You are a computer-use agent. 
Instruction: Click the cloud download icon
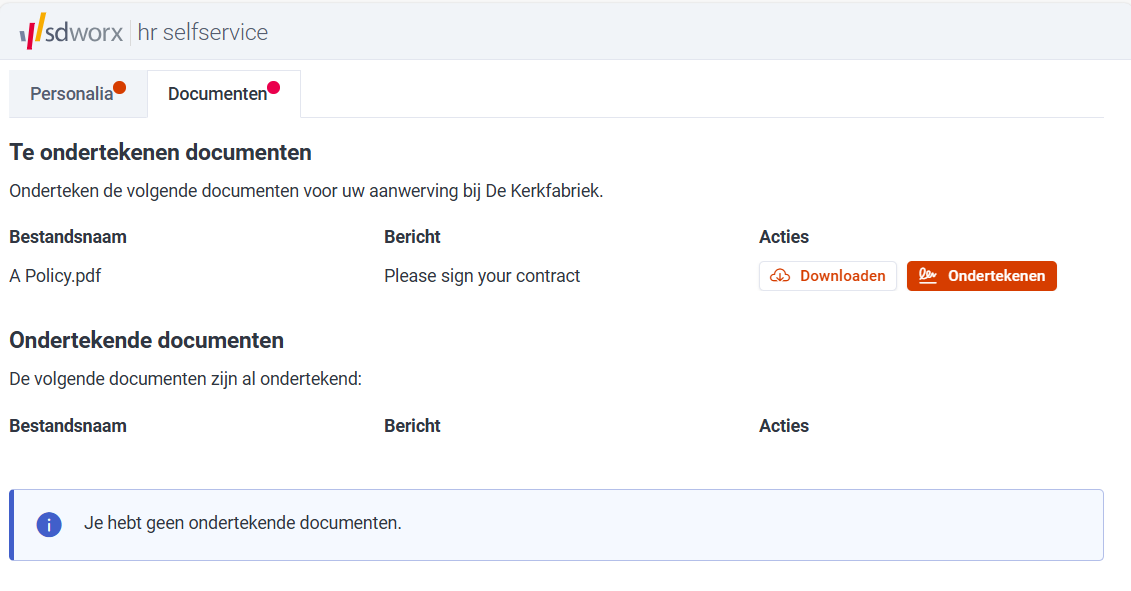(x=780, y=276)
